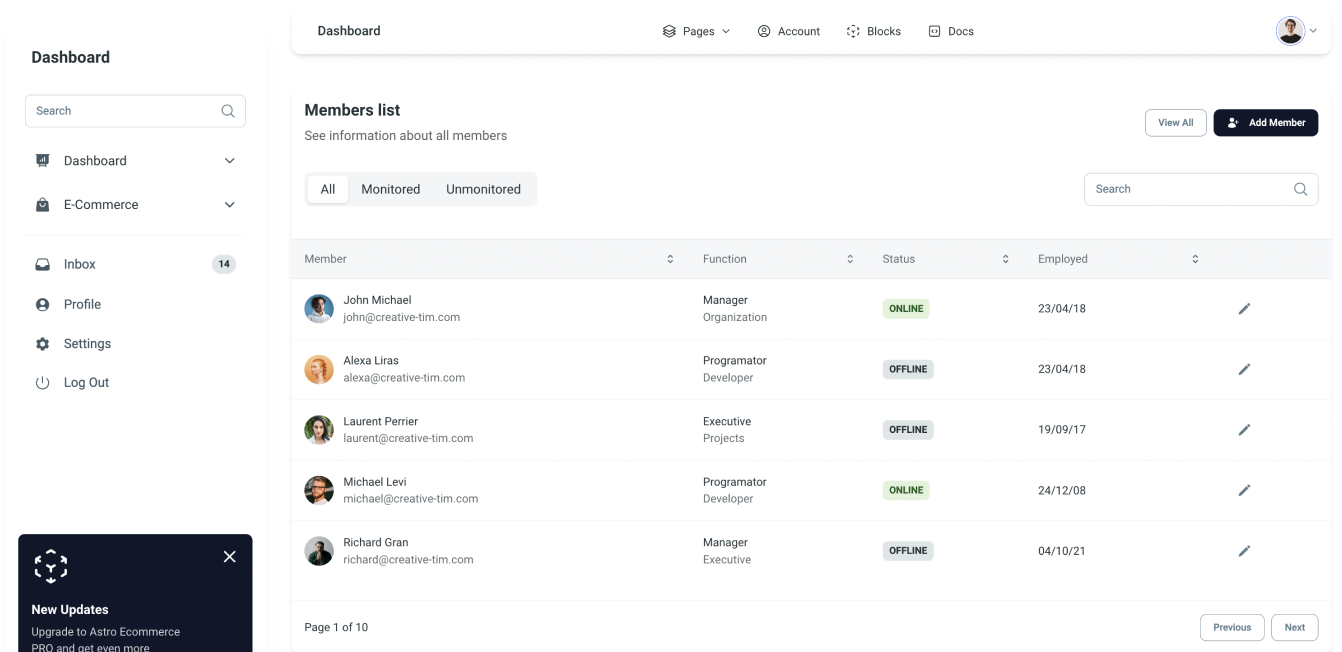Screen dimensions: 1342x652
Task: Click the Page 1 of 10 text
Action: click(x=336, y=628)
